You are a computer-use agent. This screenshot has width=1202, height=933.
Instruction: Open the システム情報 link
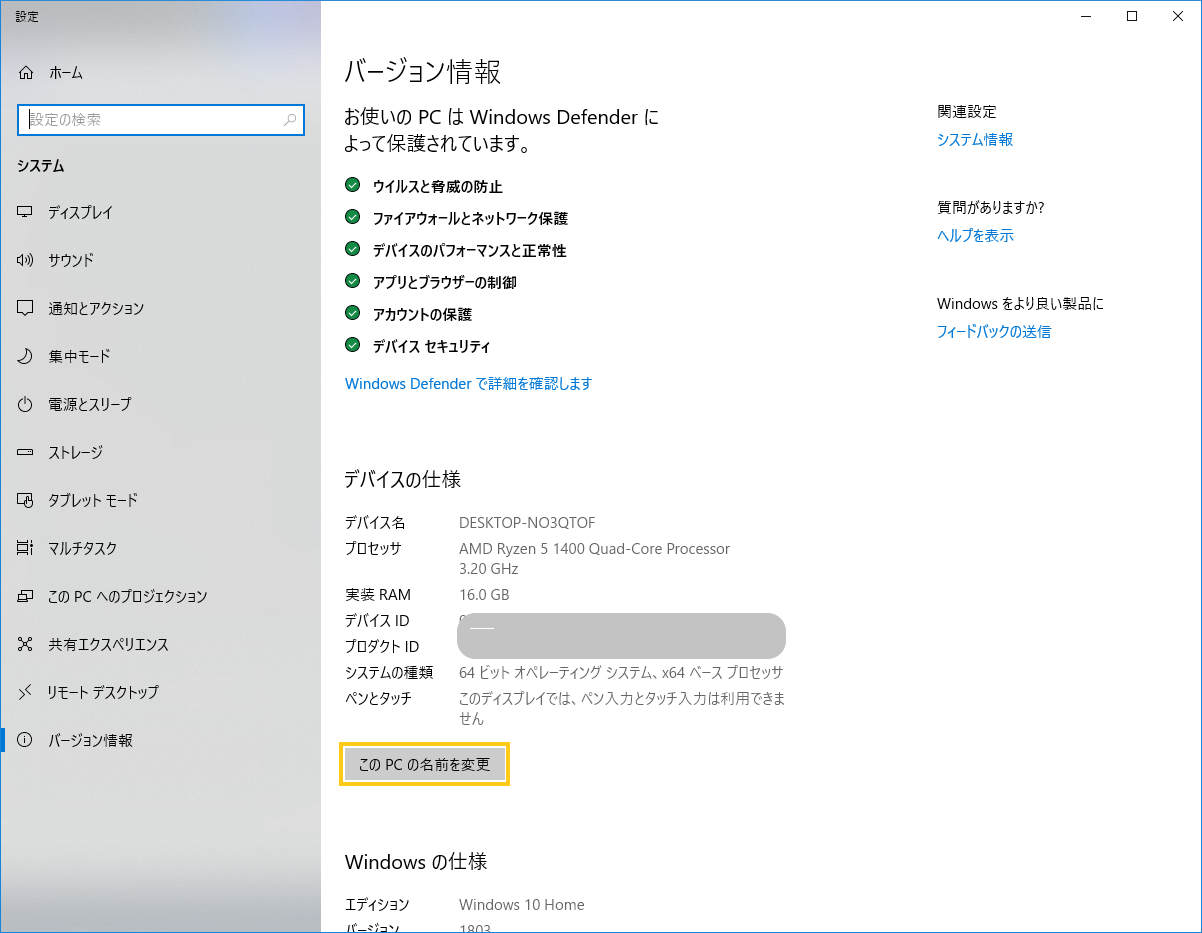point(975,140)
